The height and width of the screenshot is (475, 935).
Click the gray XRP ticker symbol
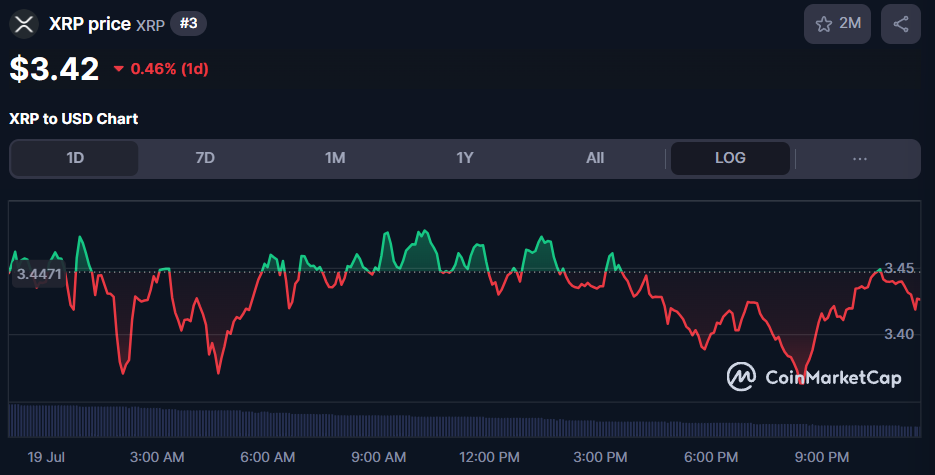click(x=150, y=26)
